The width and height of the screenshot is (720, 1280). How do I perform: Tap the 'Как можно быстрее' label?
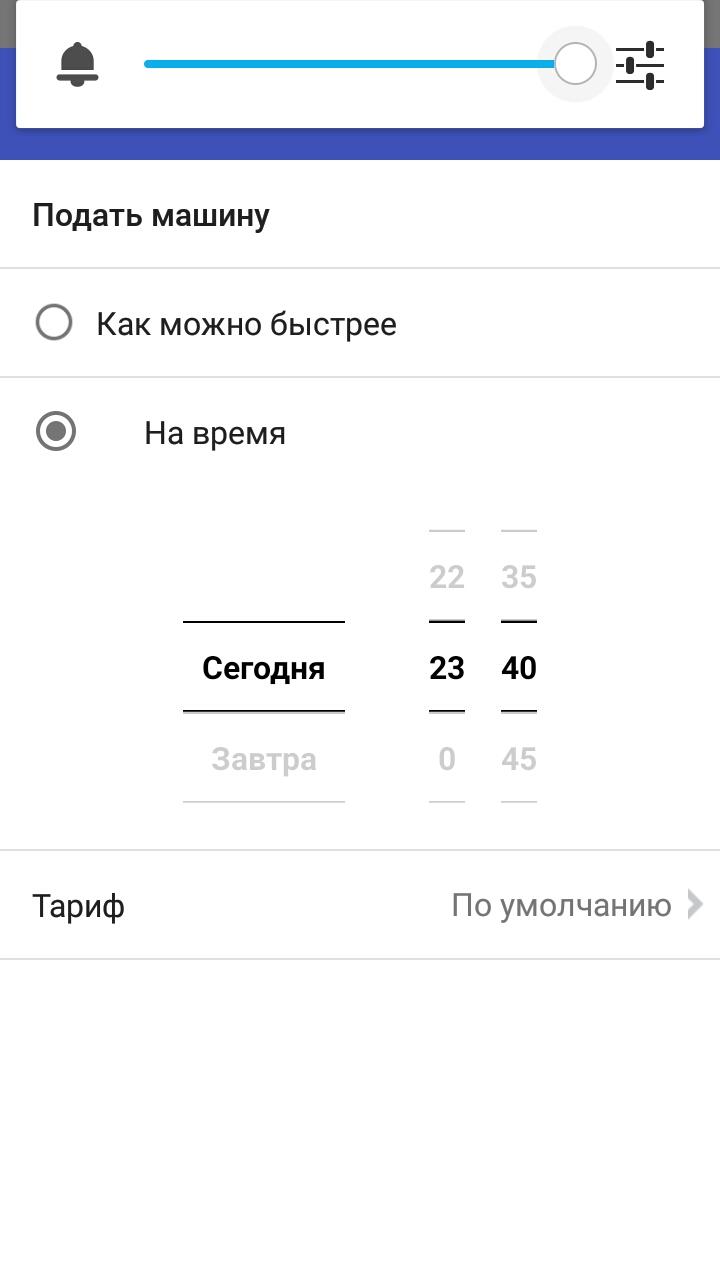[246, 324]
